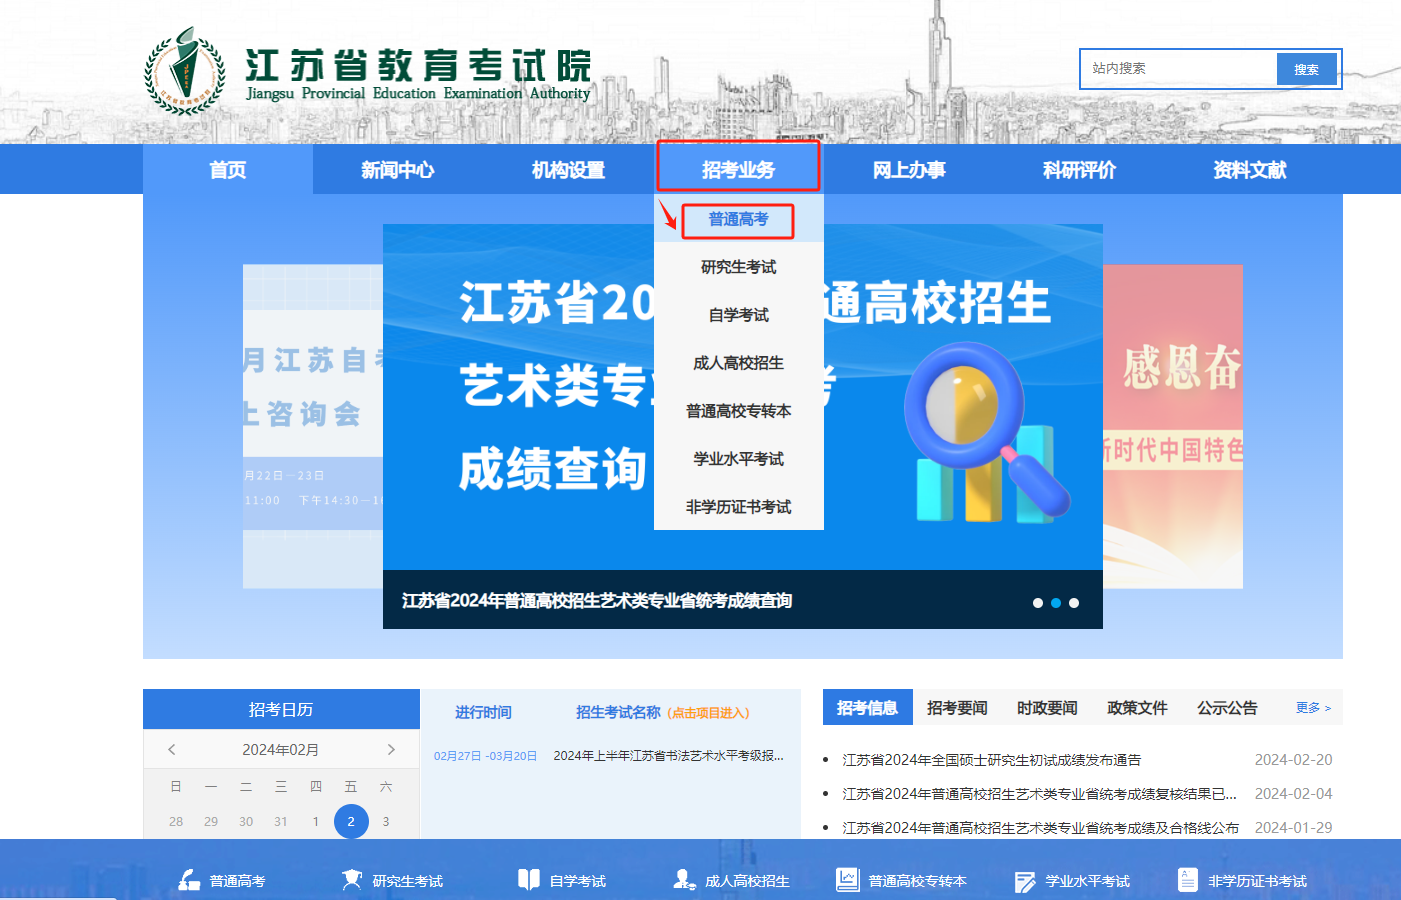Screen dimensions: 1401x900
Task: Open 普通高考 shortcut in bottom bar
Action: click(x=222, y=880)
